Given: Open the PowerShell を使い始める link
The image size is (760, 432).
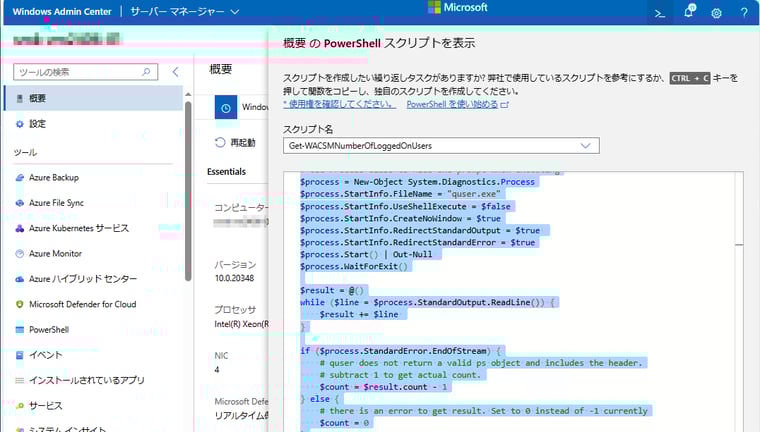Looking at the screenshot, I should pyautogui.click(x=452, y=104).
